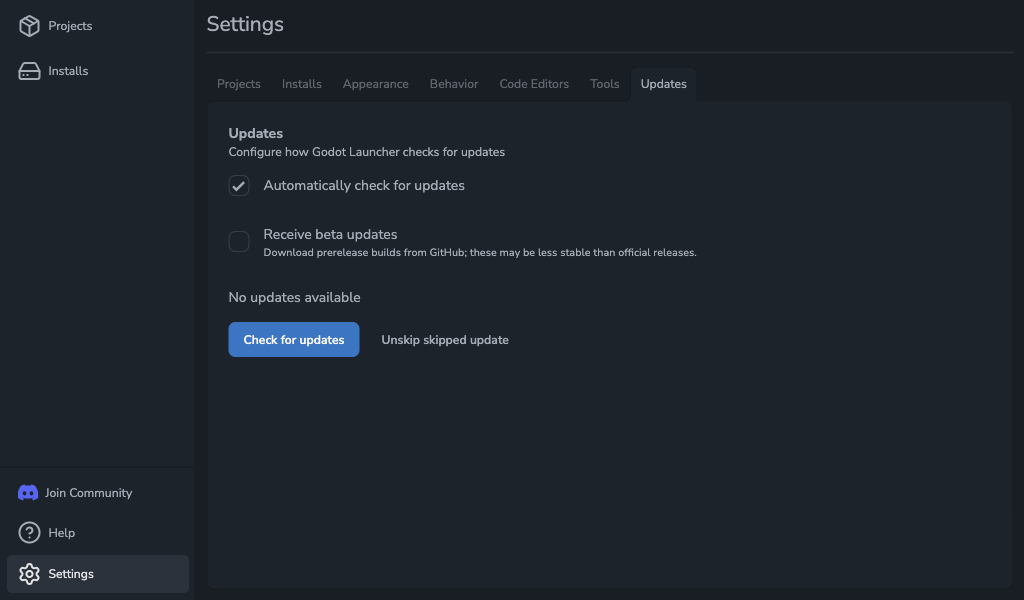
Task: Click the Settings gear icon in sidebar
Action: [29, 574]
